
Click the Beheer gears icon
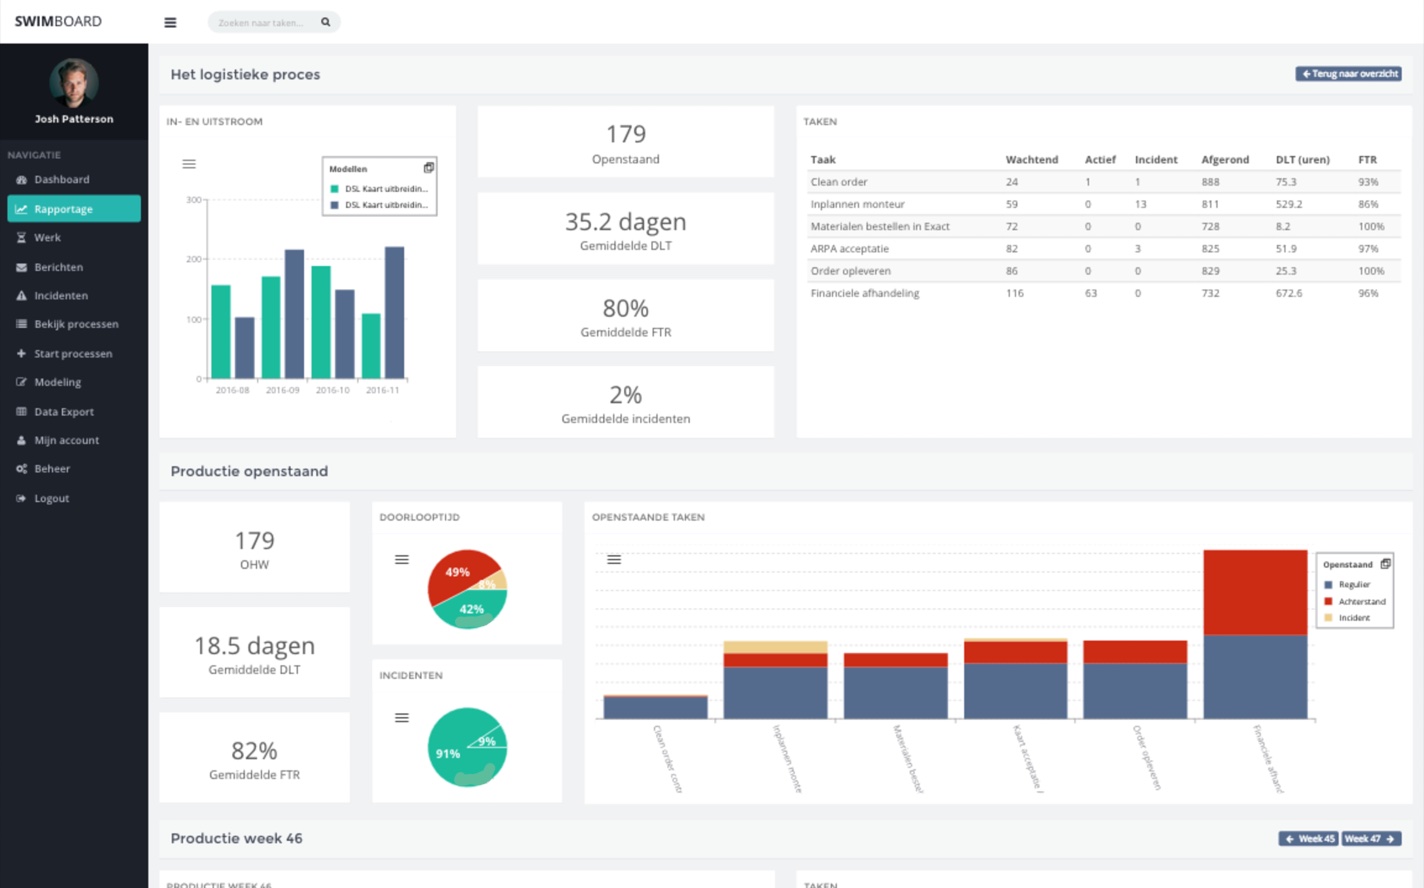tap(21, 469)
